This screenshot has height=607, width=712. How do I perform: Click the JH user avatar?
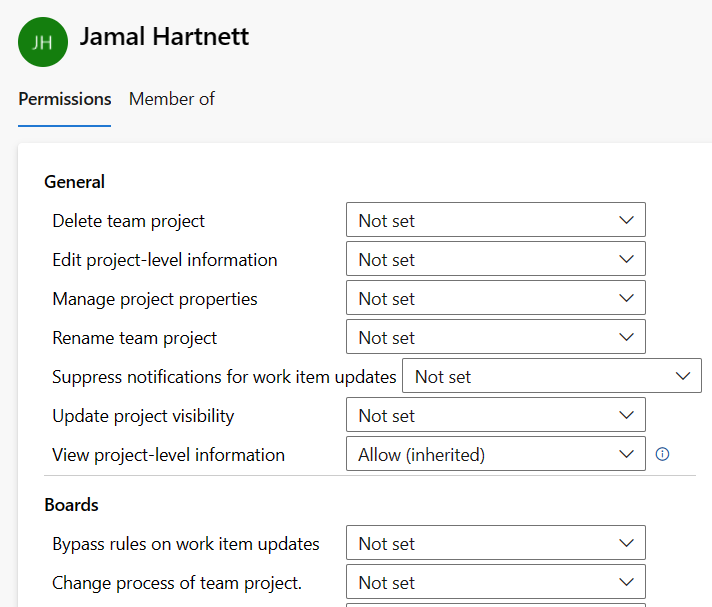[x=43, y=42]
